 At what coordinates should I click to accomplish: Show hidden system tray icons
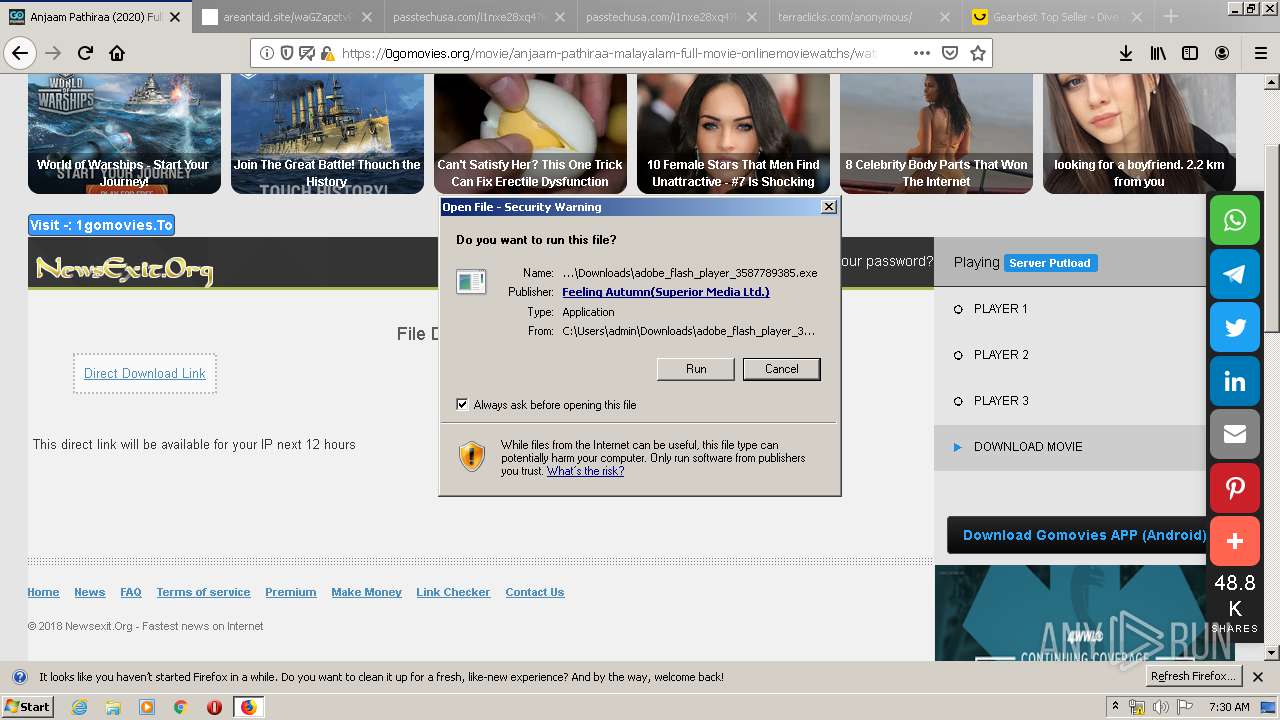pyautogui.click(x=1115, y=707)
